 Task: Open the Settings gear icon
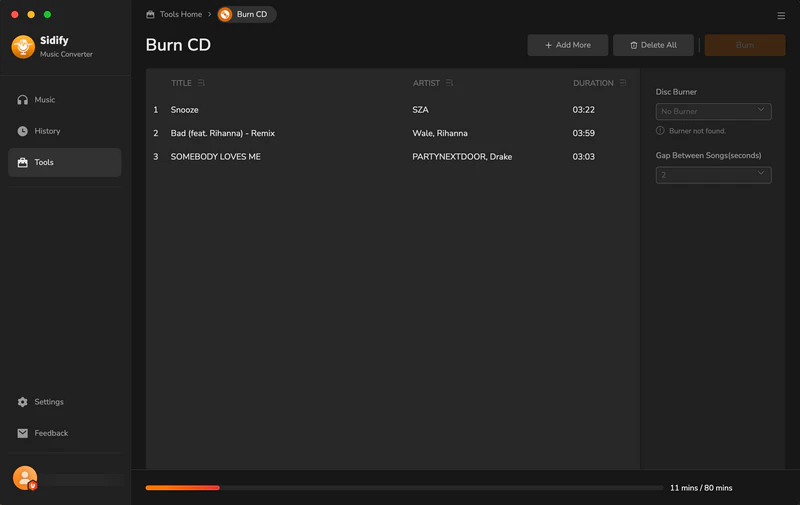[x=22, y=402]
